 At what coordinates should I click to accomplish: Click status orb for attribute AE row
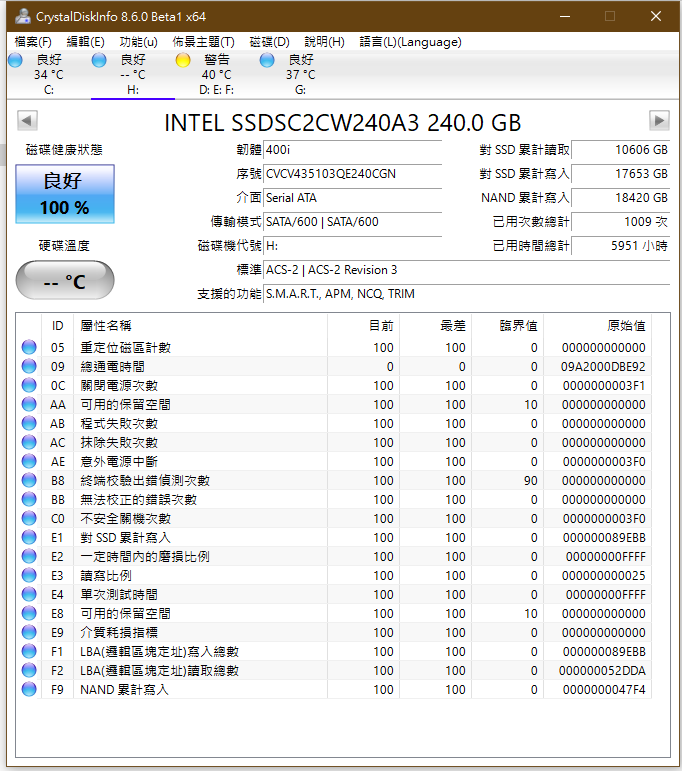coord(30,461)
